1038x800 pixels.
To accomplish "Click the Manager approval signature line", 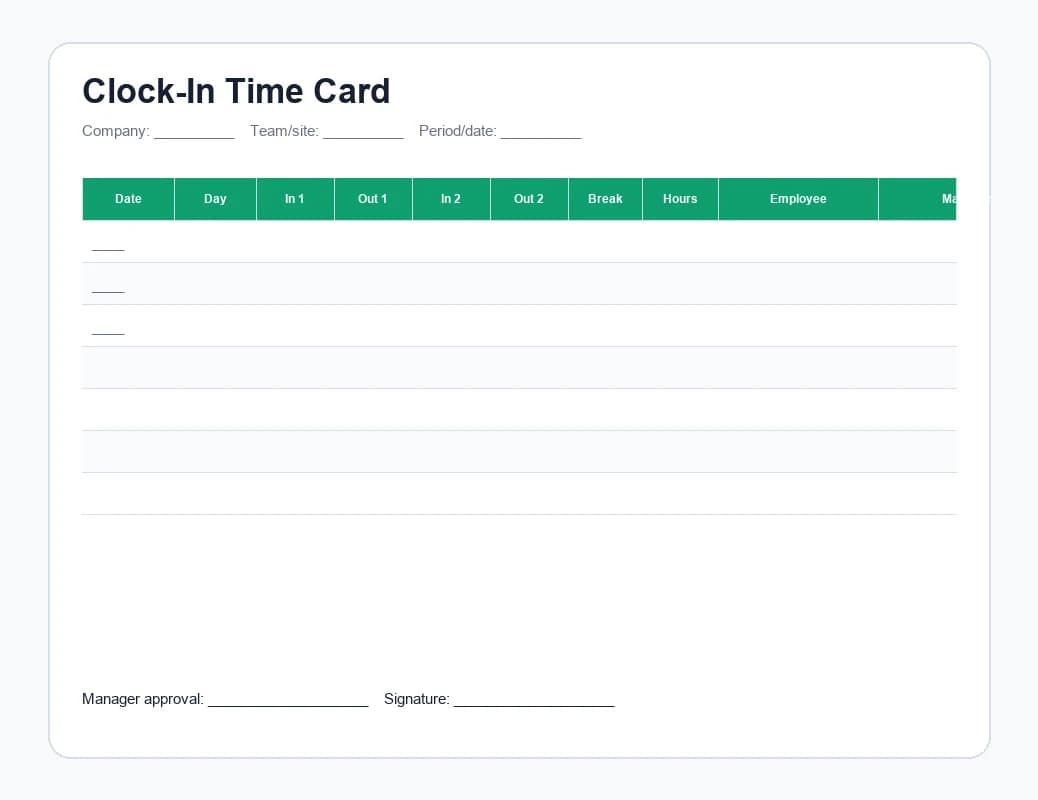I will pyautogui.click(x=288, y=700).
